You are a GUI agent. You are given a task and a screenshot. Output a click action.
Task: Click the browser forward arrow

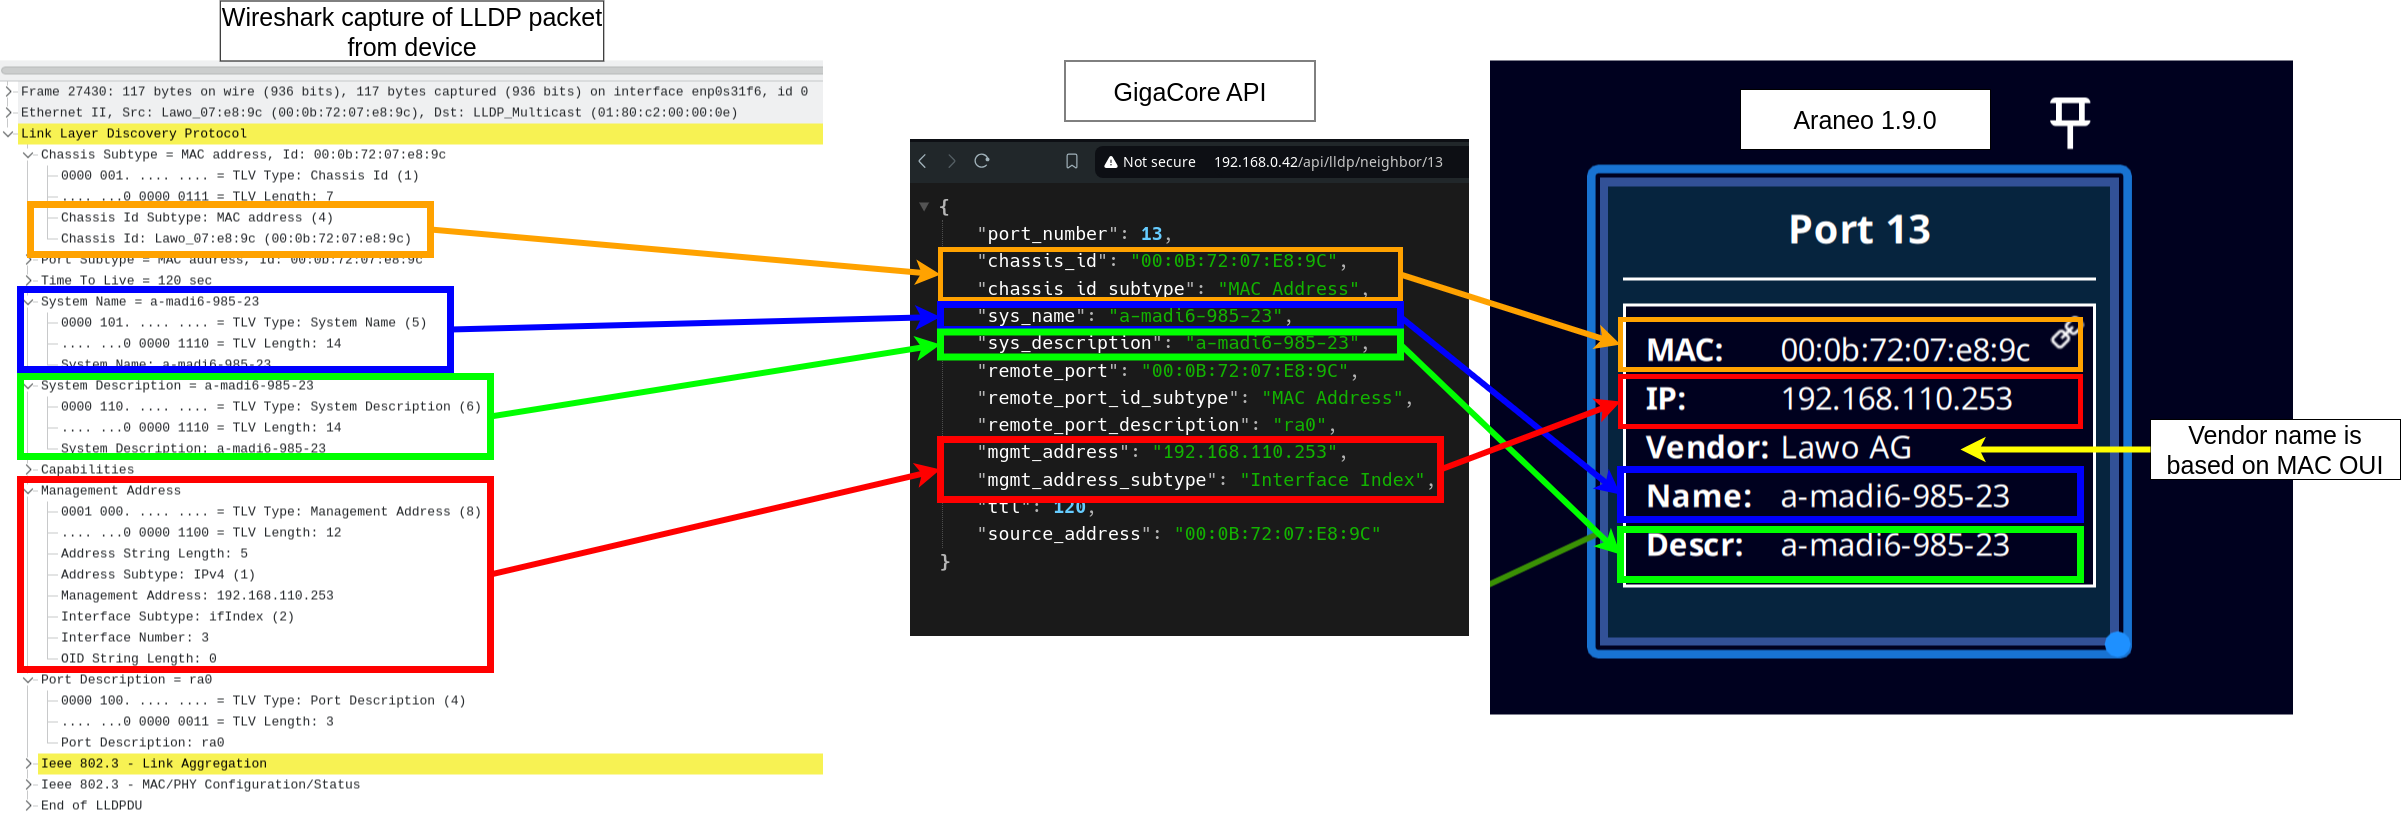pos(951,161)
